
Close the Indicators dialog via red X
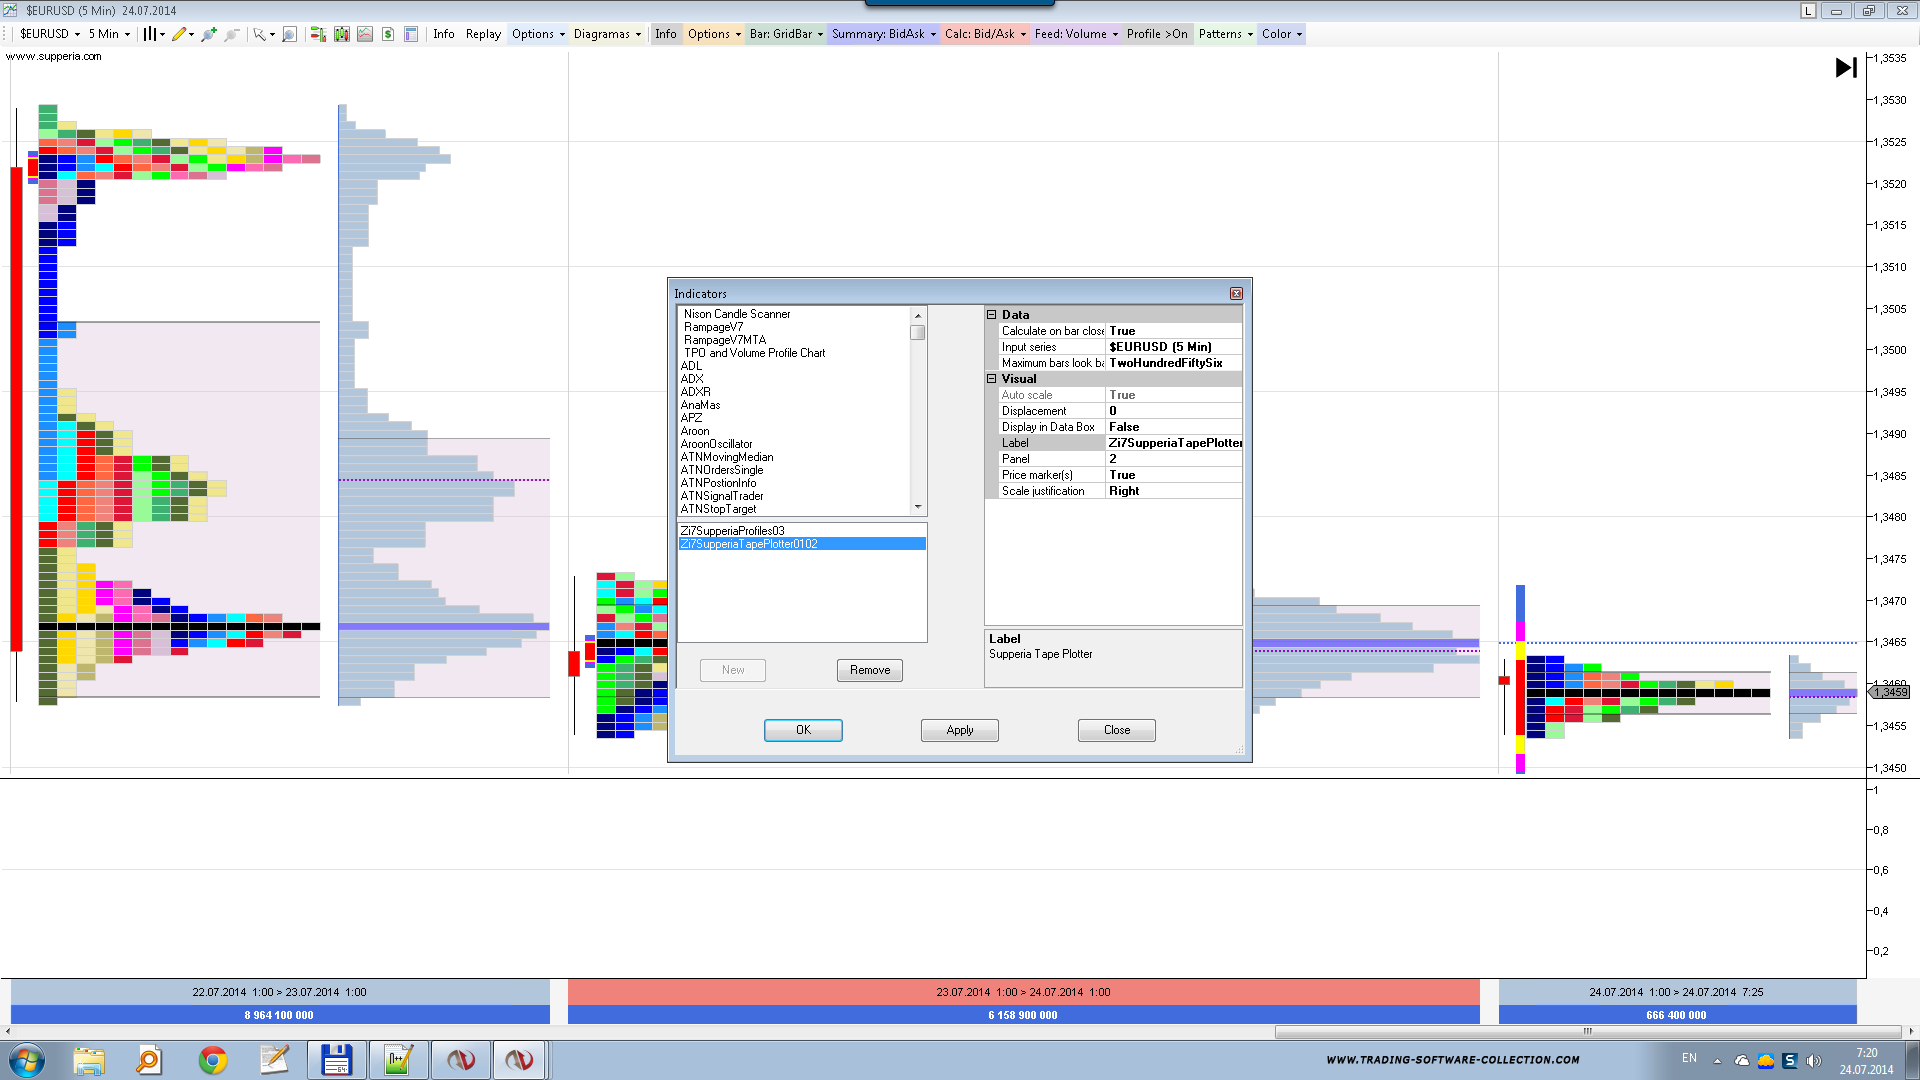[x=1236, y=294]
